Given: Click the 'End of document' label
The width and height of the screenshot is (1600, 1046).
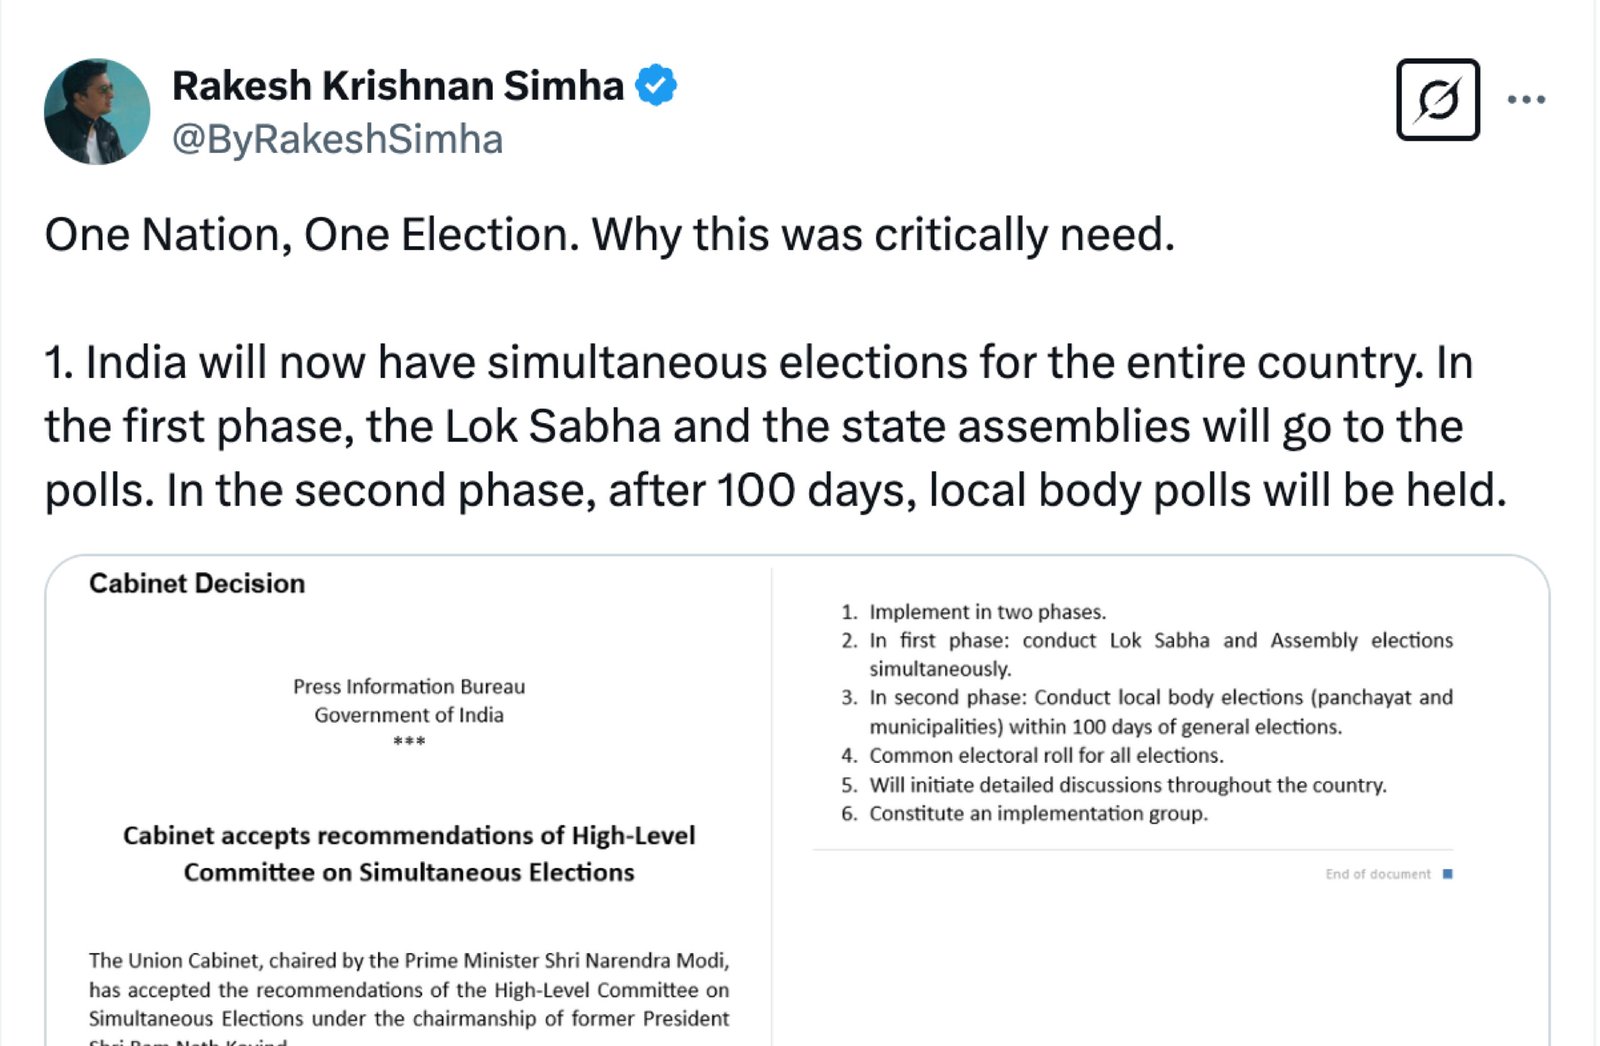Looking at the screenshot, I should [1378, 874].
